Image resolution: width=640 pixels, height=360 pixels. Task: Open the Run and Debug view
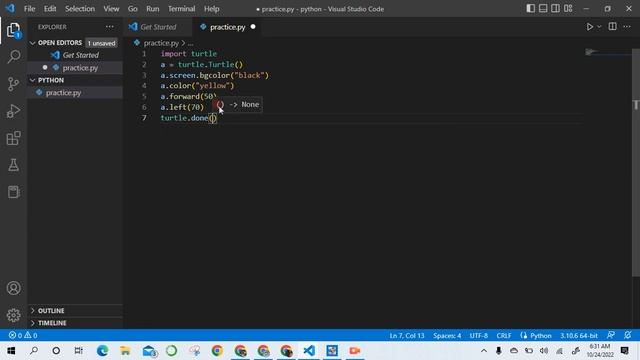click(x=13, y=111)
